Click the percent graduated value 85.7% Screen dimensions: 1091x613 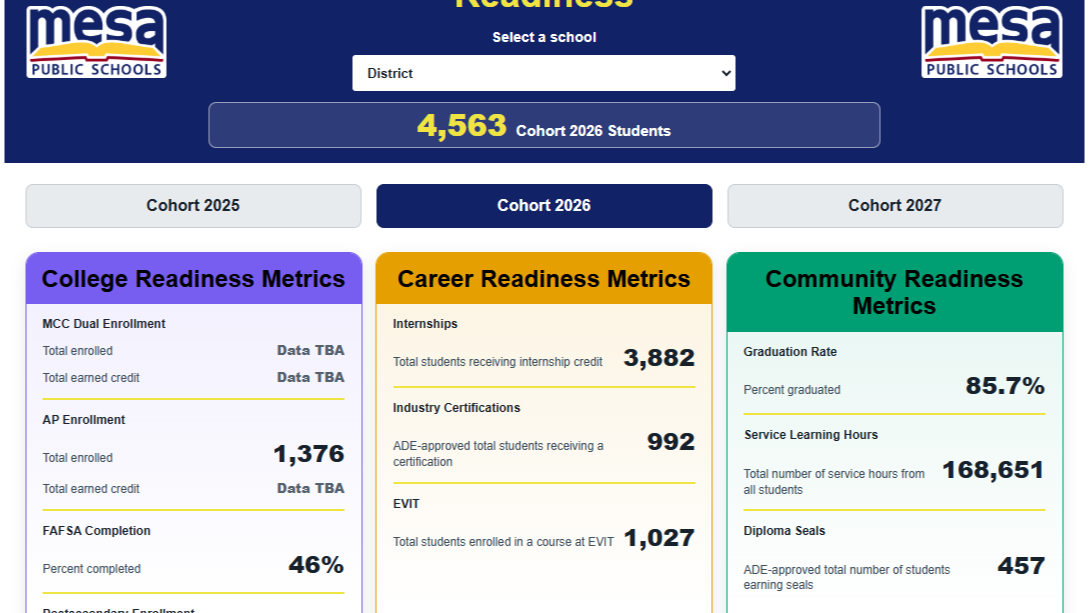pos(1005,385)
